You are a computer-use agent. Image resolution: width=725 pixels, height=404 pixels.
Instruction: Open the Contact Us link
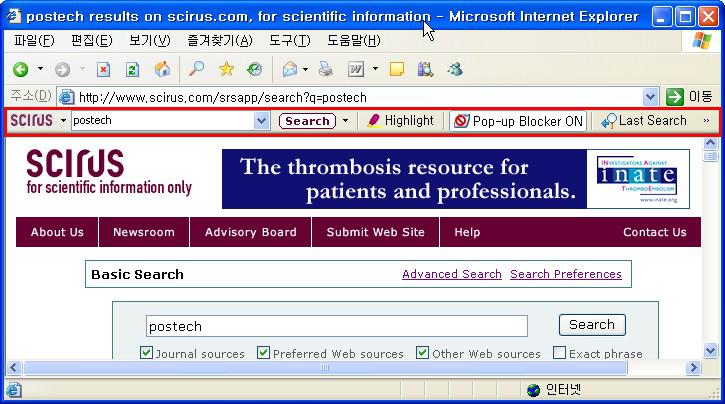click(655, 232)
